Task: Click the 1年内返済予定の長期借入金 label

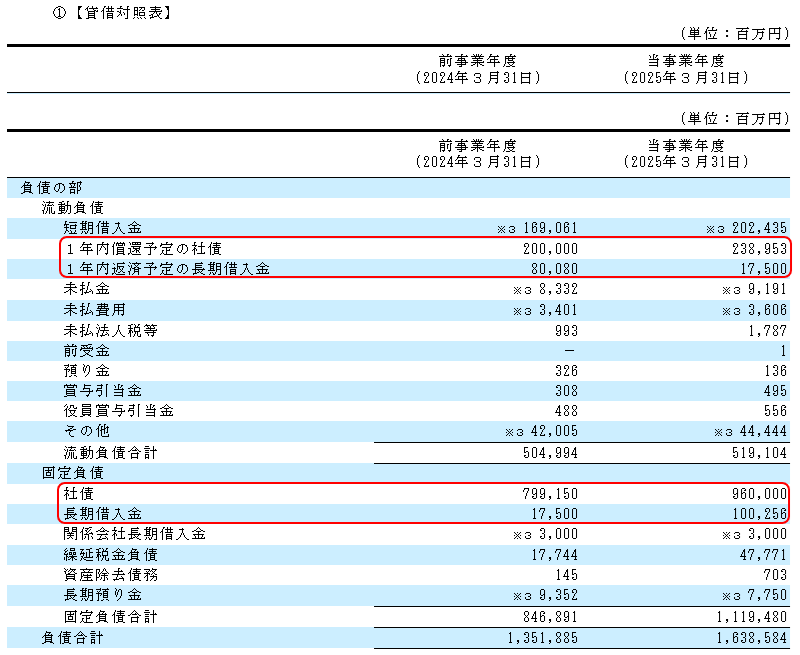Action: tap(167, 269)
